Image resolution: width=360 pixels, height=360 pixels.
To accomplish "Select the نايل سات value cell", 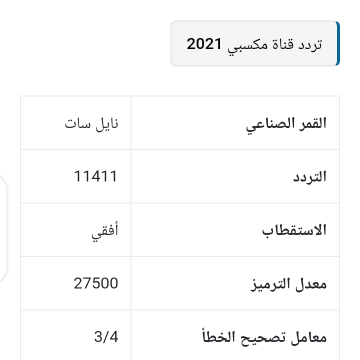I will (76, 123).
